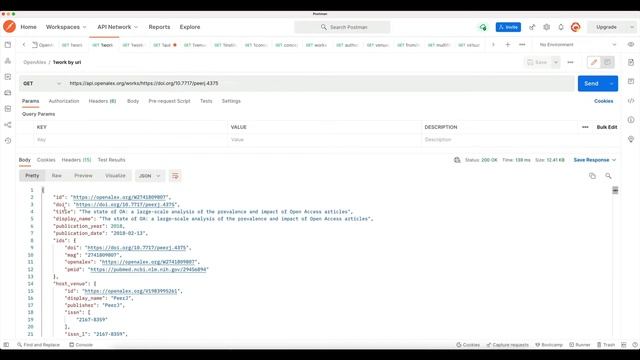Open the request Settings tab
Viewport: 640px width, 360px height.
pos(231,101)
